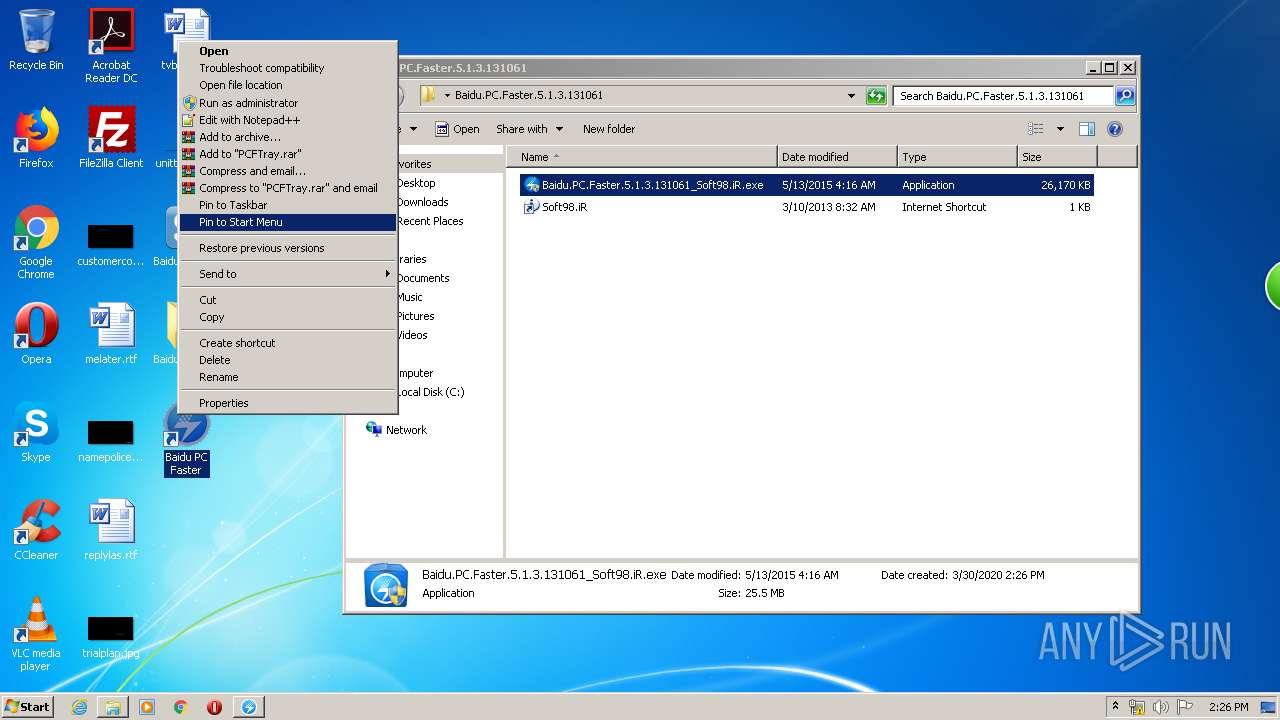Screen dimensions: 1280x720
Task: Open Firefox desktop shortcut
Action: click(x=36, y=138)
